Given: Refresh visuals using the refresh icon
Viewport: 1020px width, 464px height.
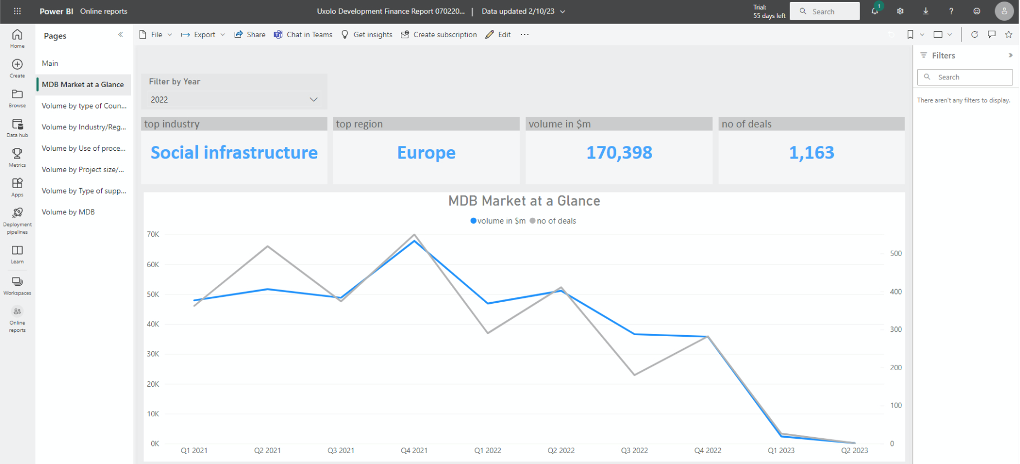Looking at the screenshot, I should 974,34.
